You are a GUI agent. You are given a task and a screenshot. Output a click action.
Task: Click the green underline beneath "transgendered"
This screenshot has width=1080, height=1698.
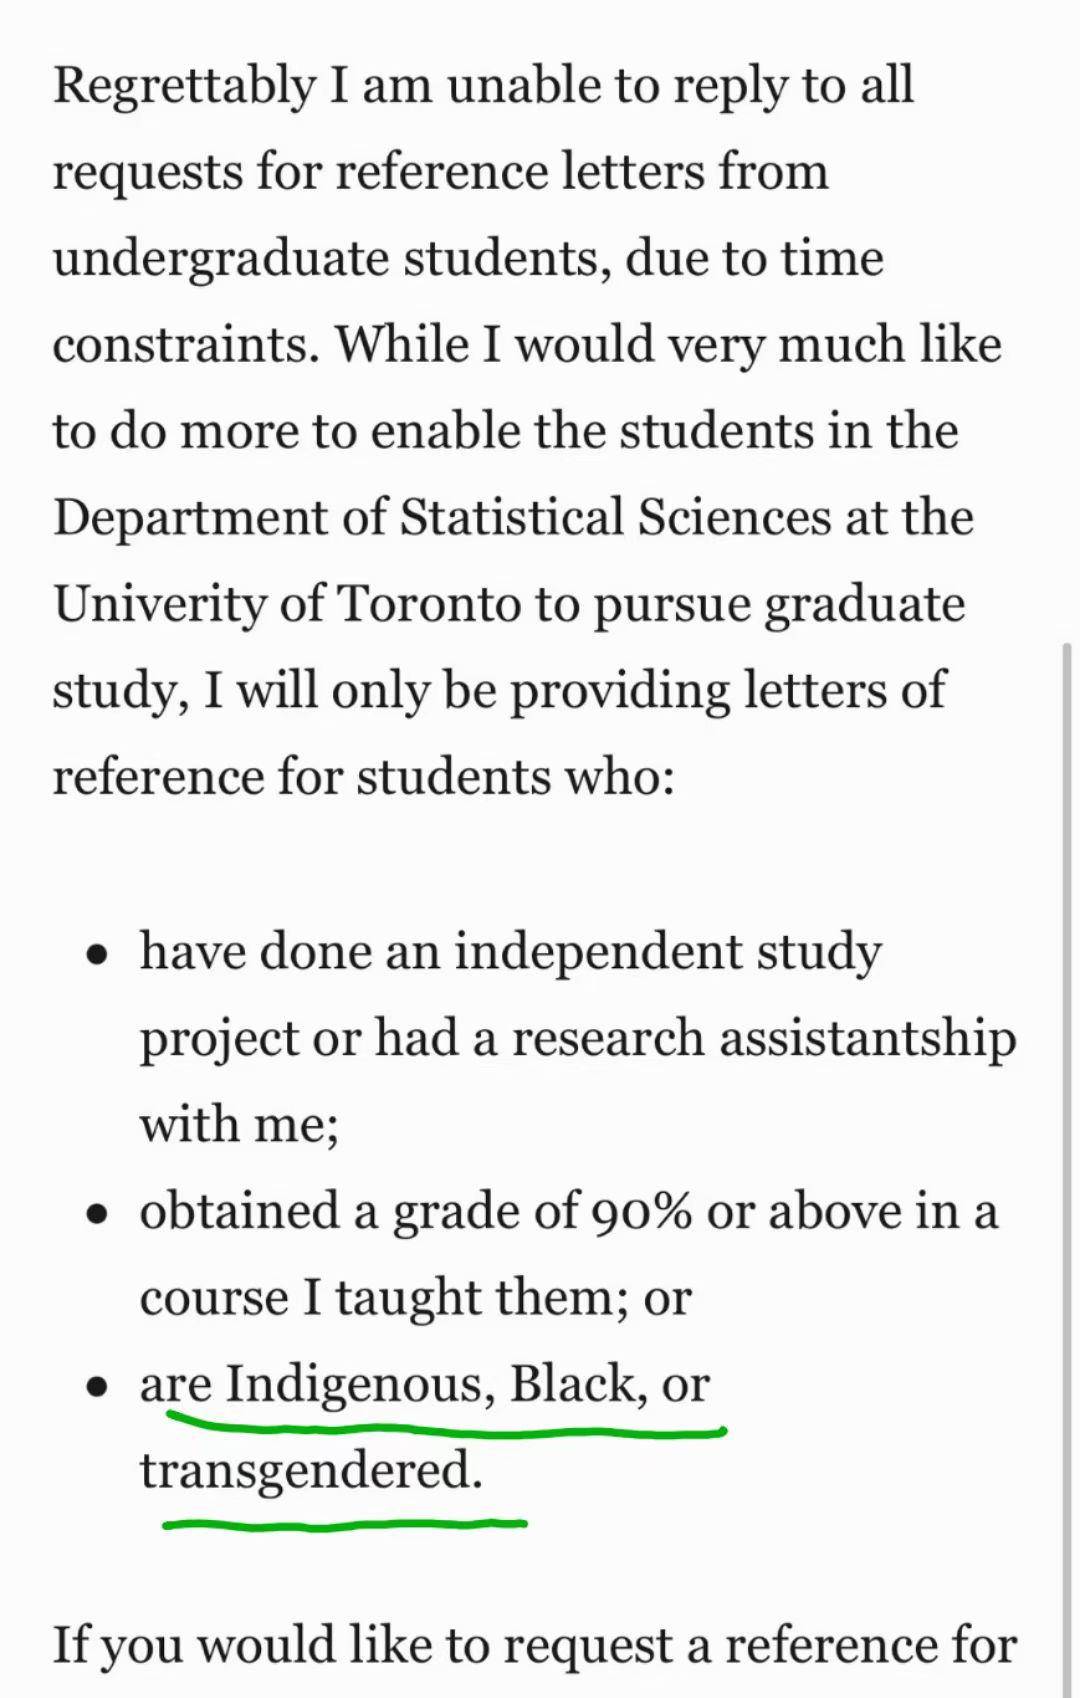coord(345,1524)
